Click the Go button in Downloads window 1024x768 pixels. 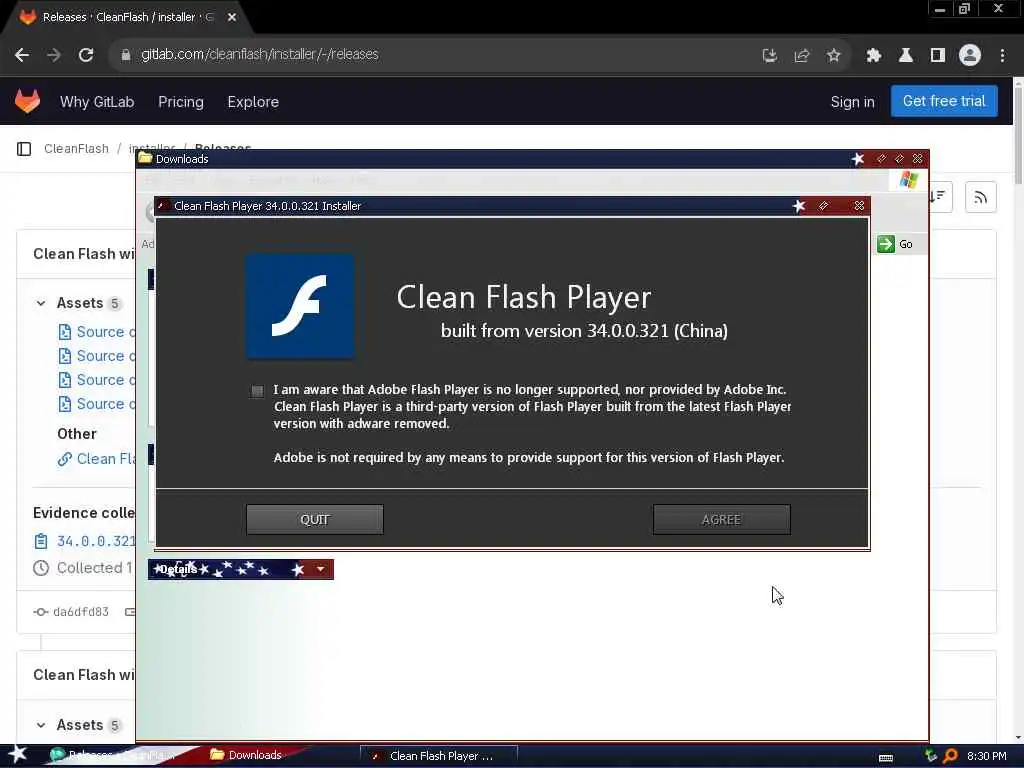coord(896,244)
